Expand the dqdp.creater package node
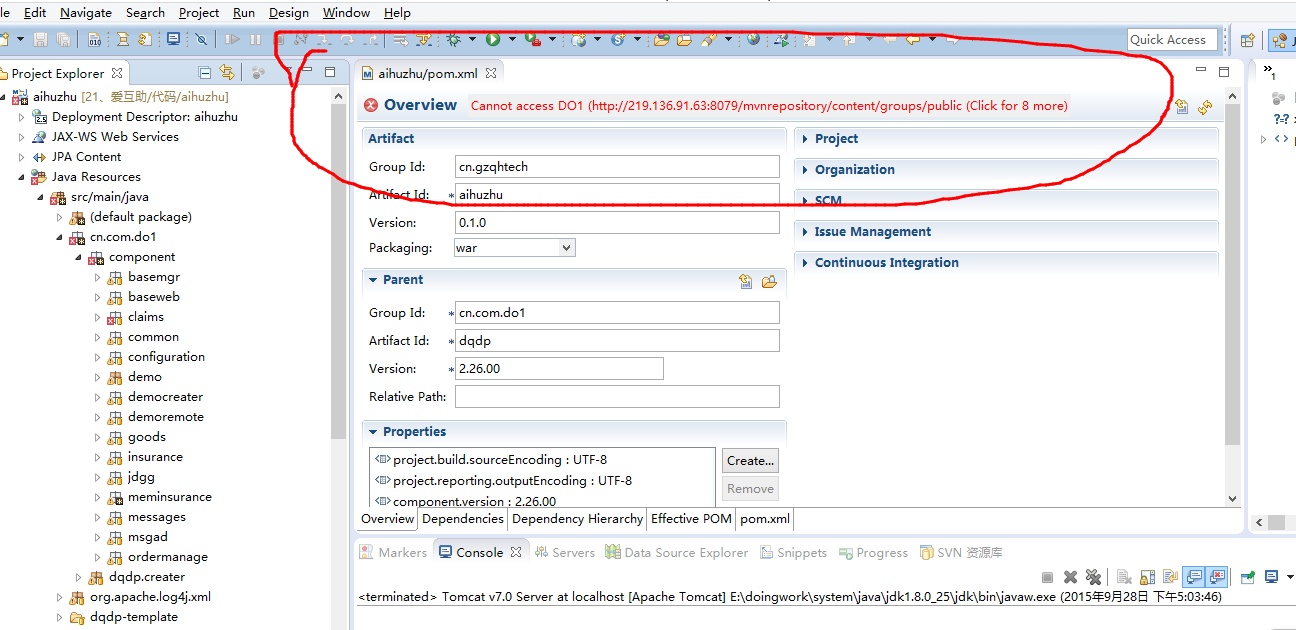 pyautogui.click(x=79, y=577)
